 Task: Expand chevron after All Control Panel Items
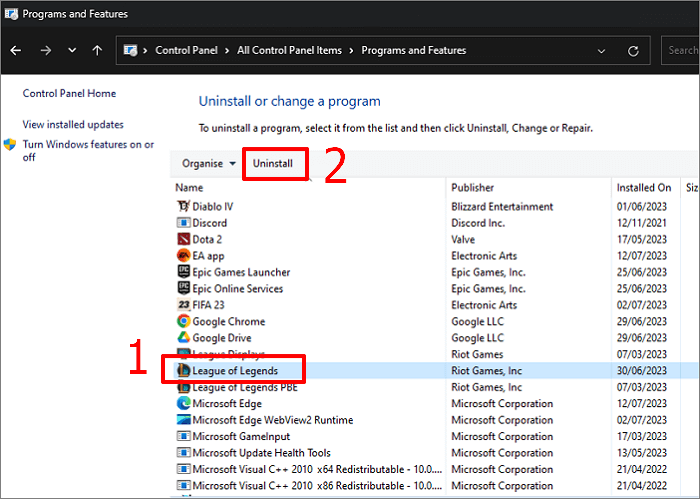coord(351,50)
